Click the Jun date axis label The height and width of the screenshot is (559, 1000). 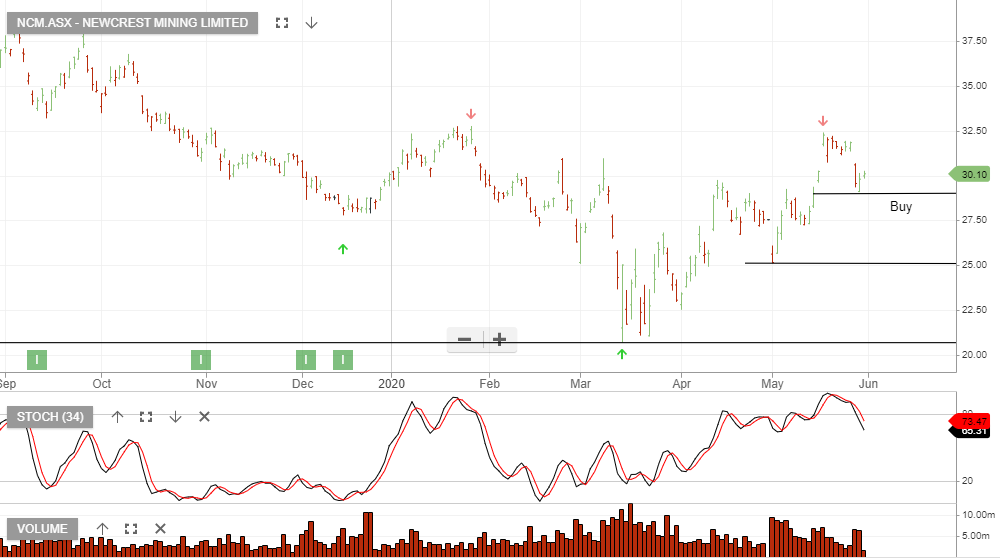click(x=868, y=384)
